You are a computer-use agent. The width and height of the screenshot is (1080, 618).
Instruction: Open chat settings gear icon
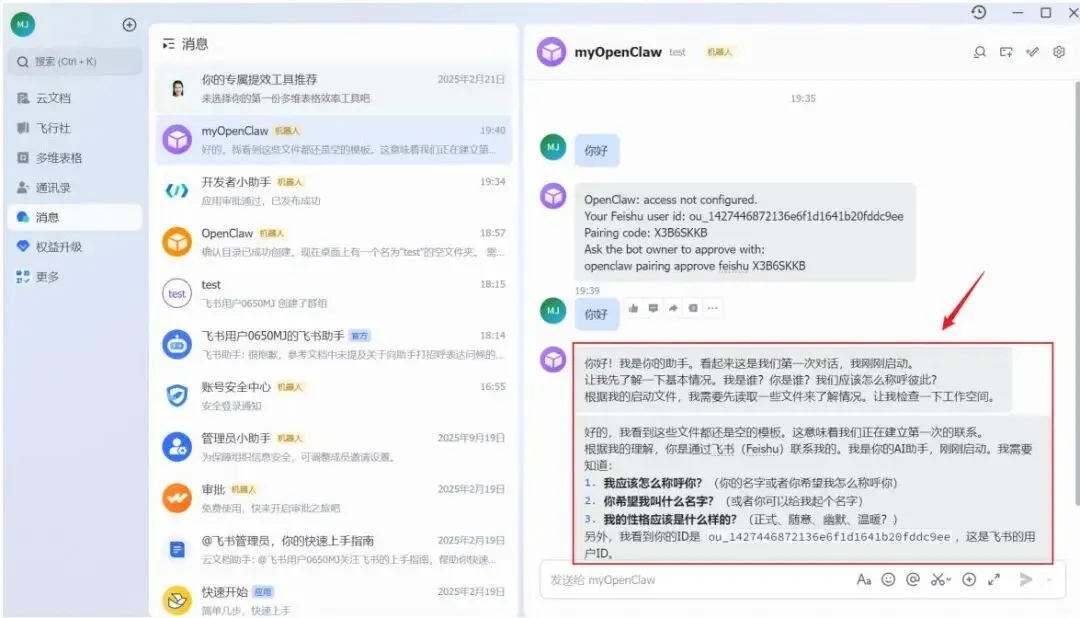(1059, 52)
